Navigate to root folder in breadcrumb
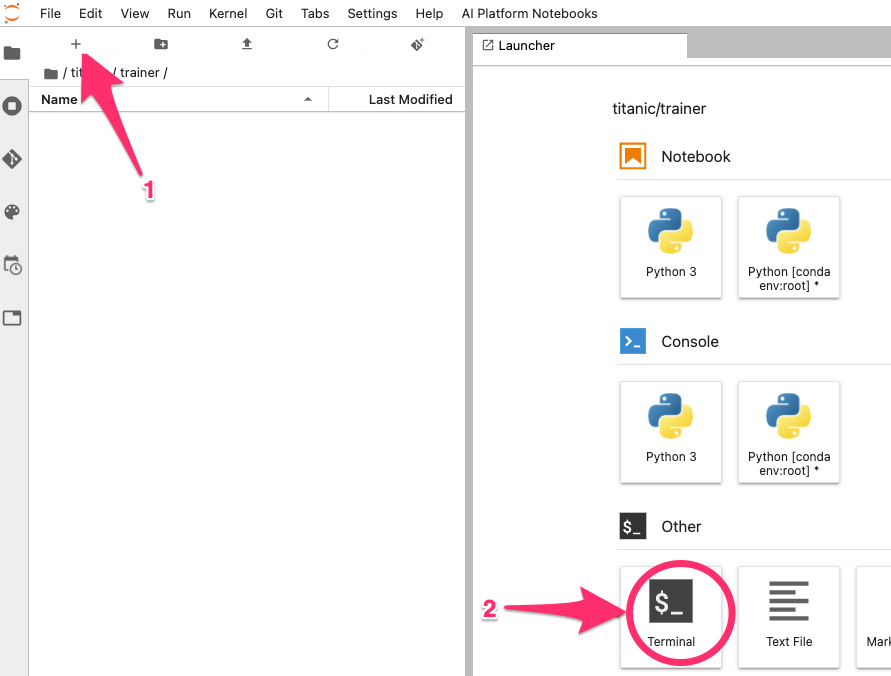 tap(51, 73)
